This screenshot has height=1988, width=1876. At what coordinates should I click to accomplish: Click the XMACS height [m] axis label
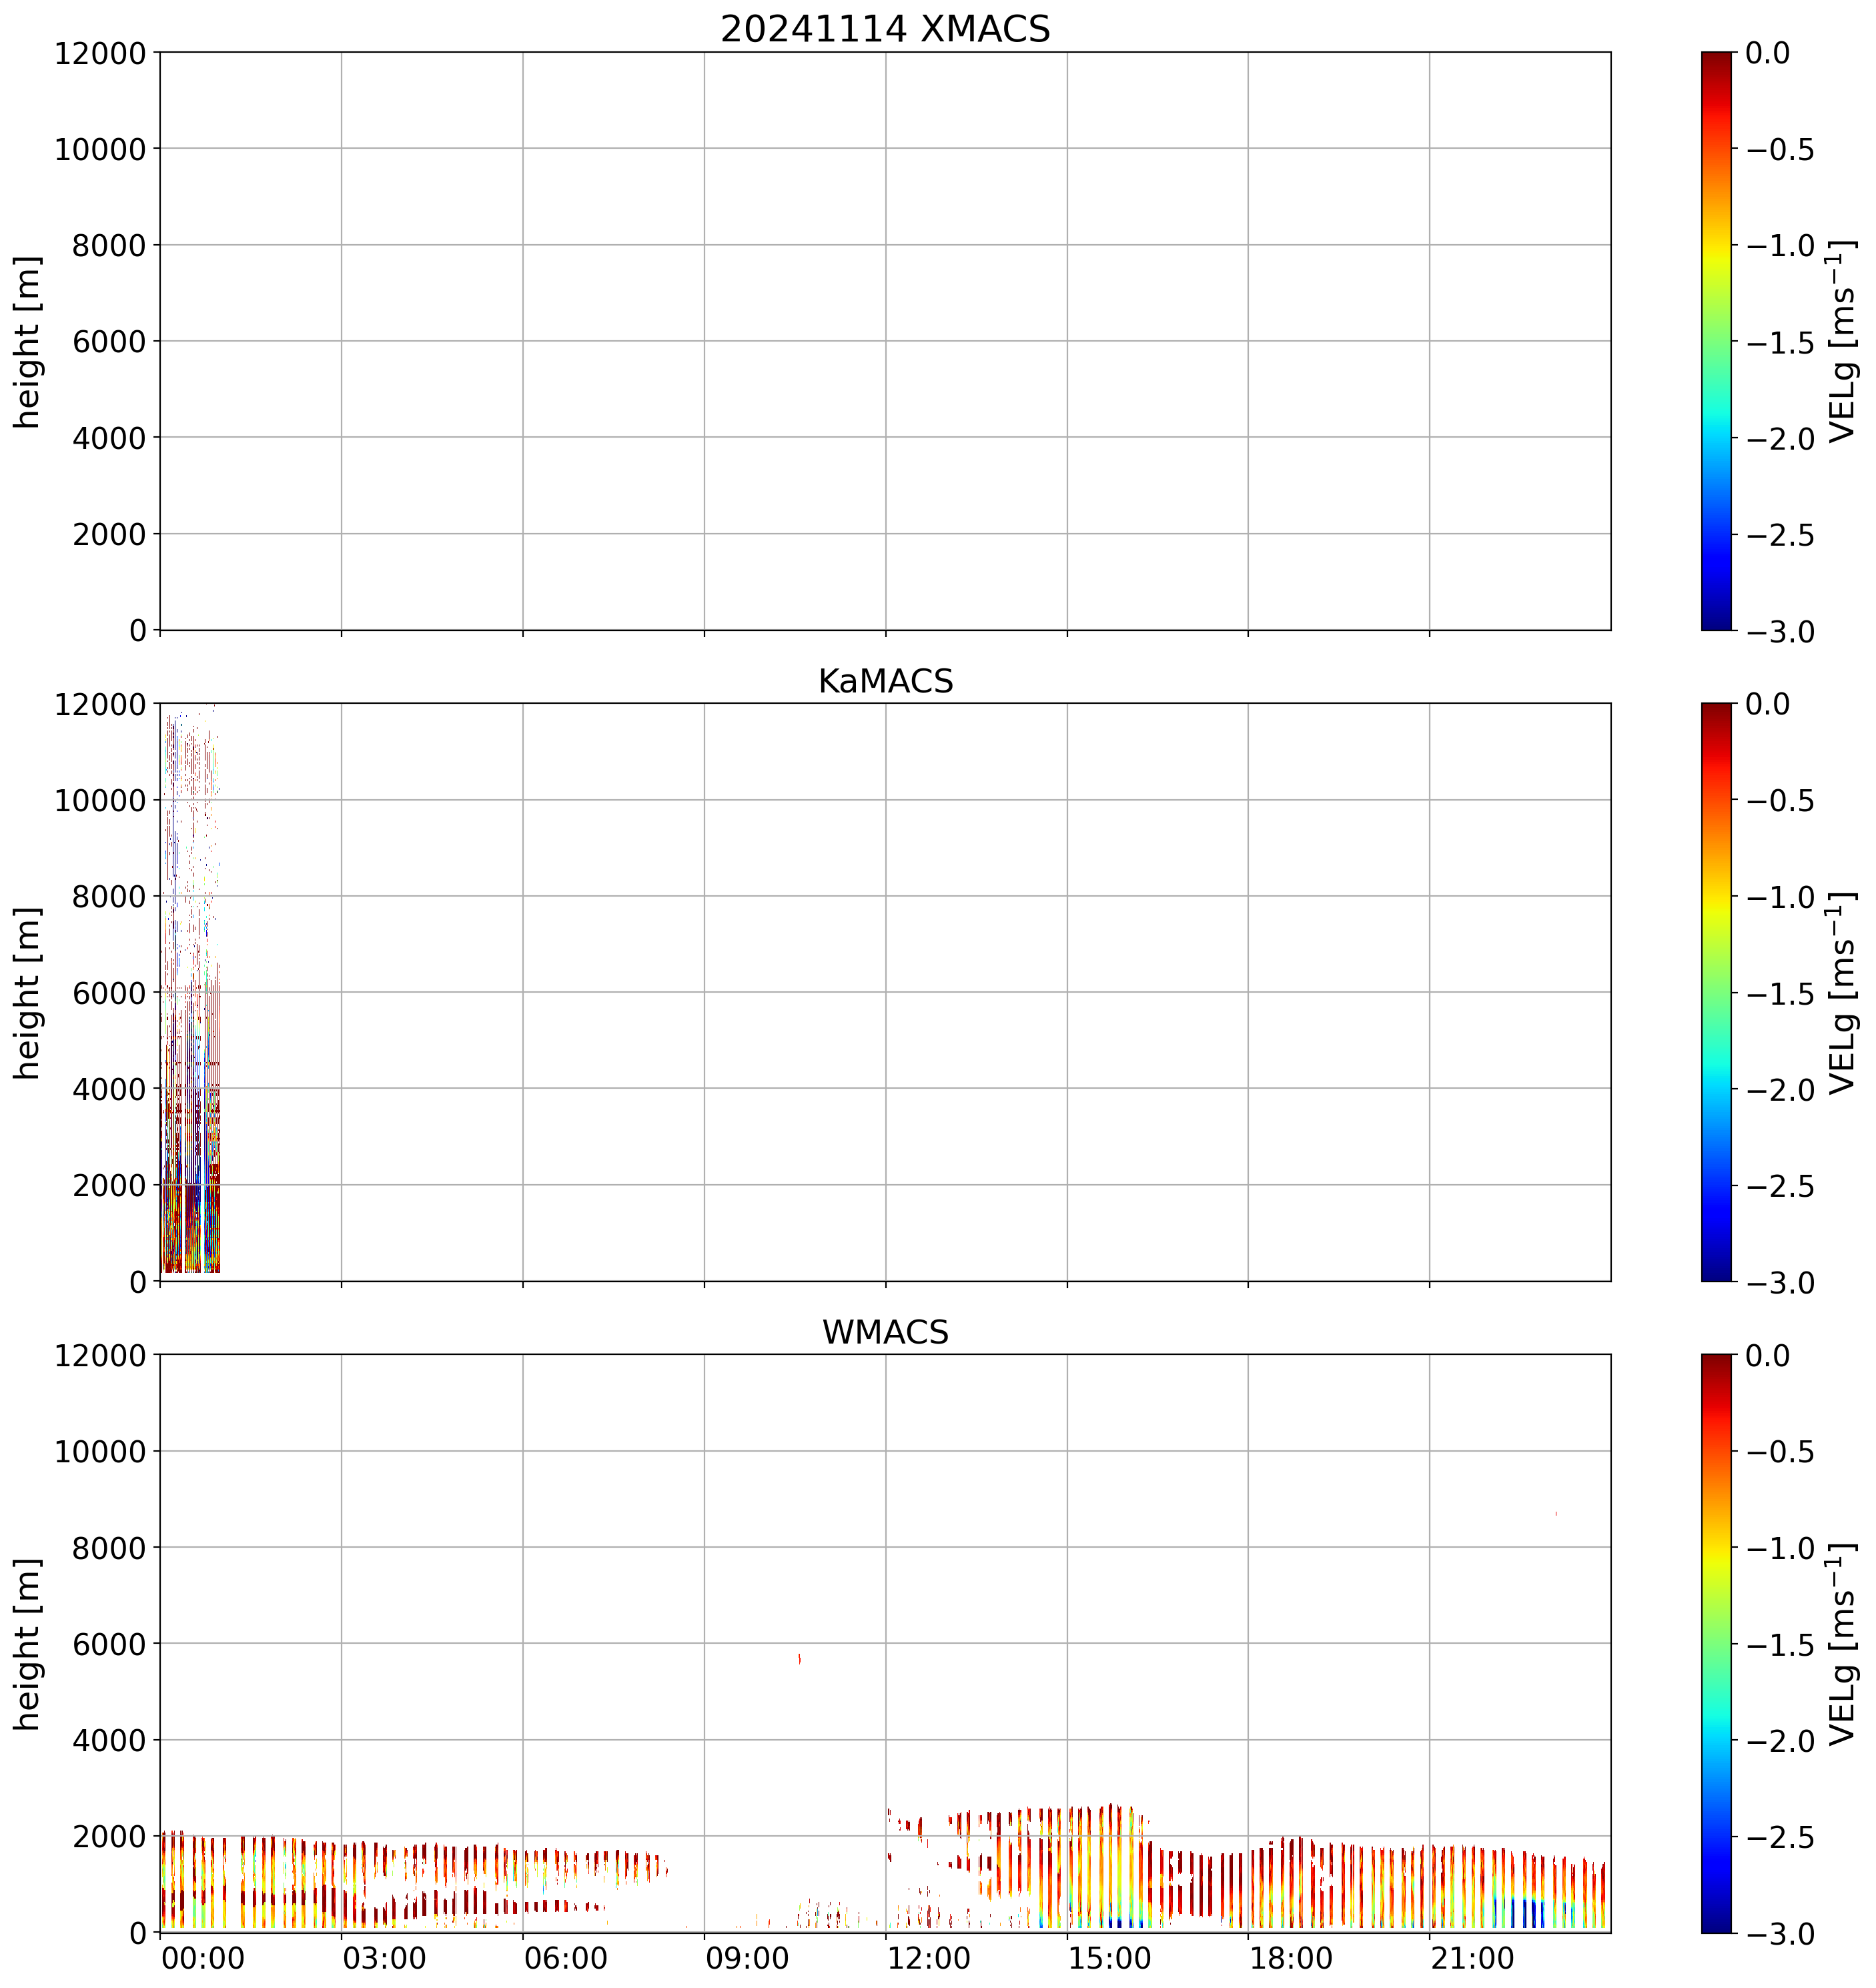tap(28, 342)
